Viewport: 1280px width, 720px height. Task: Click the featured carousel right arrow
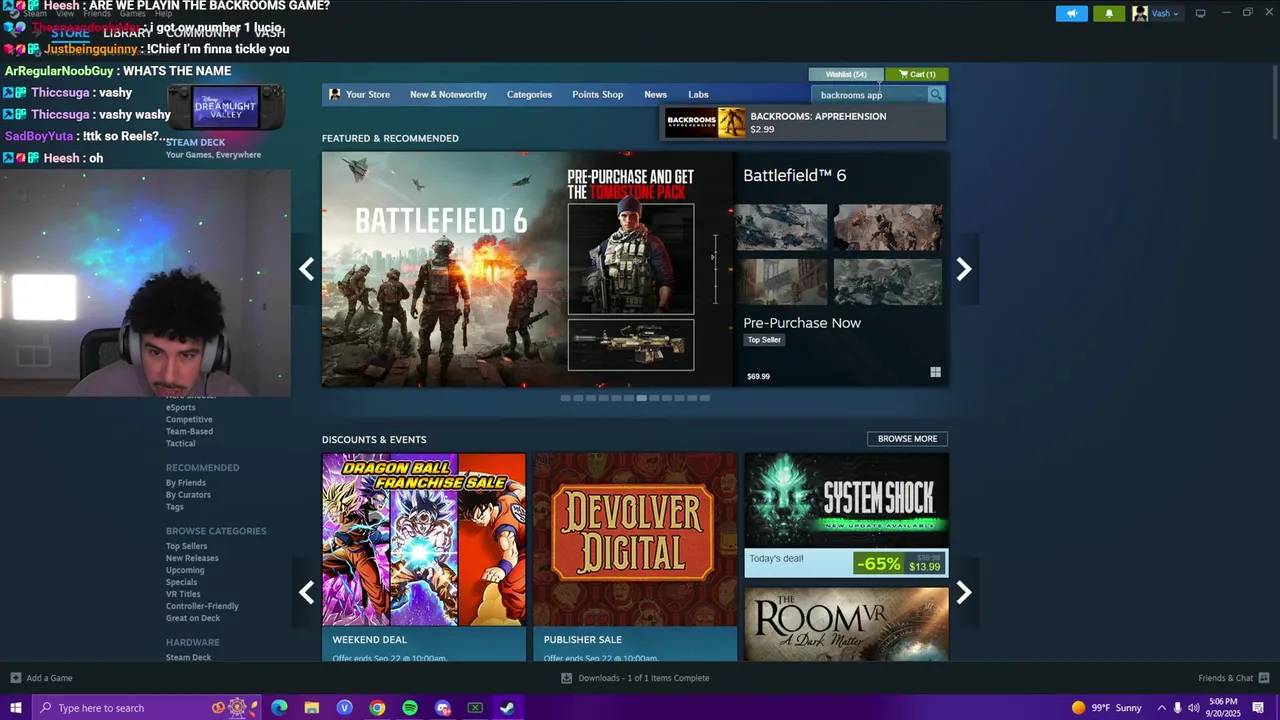point(963,269)
